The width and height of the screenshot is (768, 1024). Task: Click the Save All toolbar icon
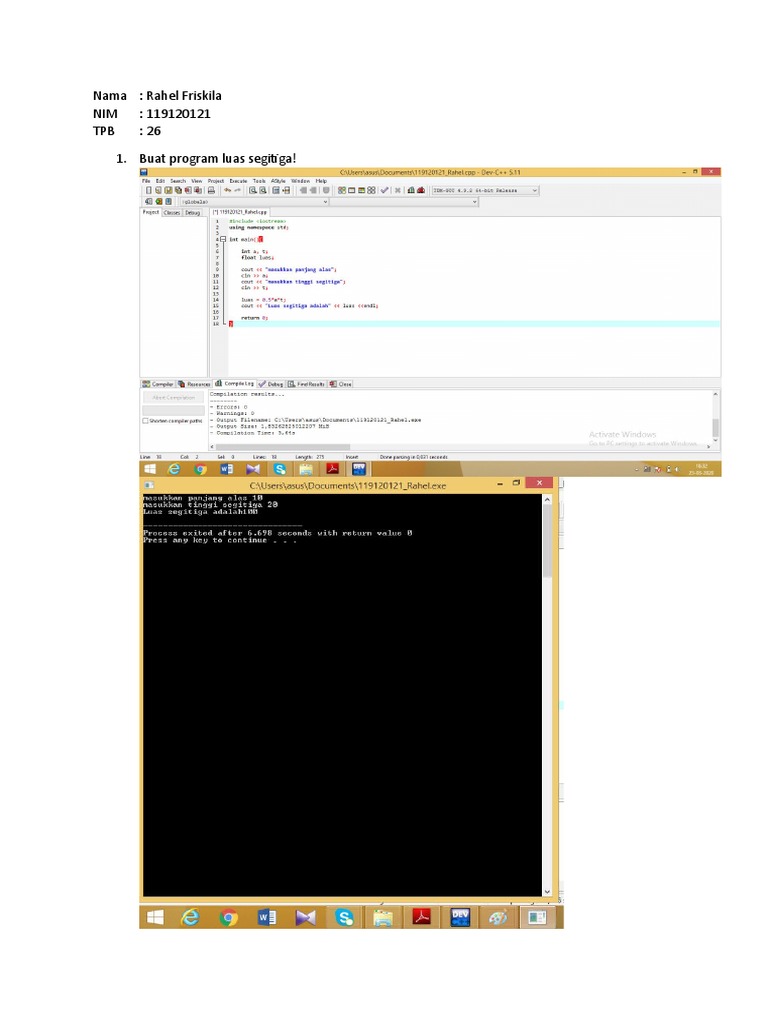coord(178,191)
